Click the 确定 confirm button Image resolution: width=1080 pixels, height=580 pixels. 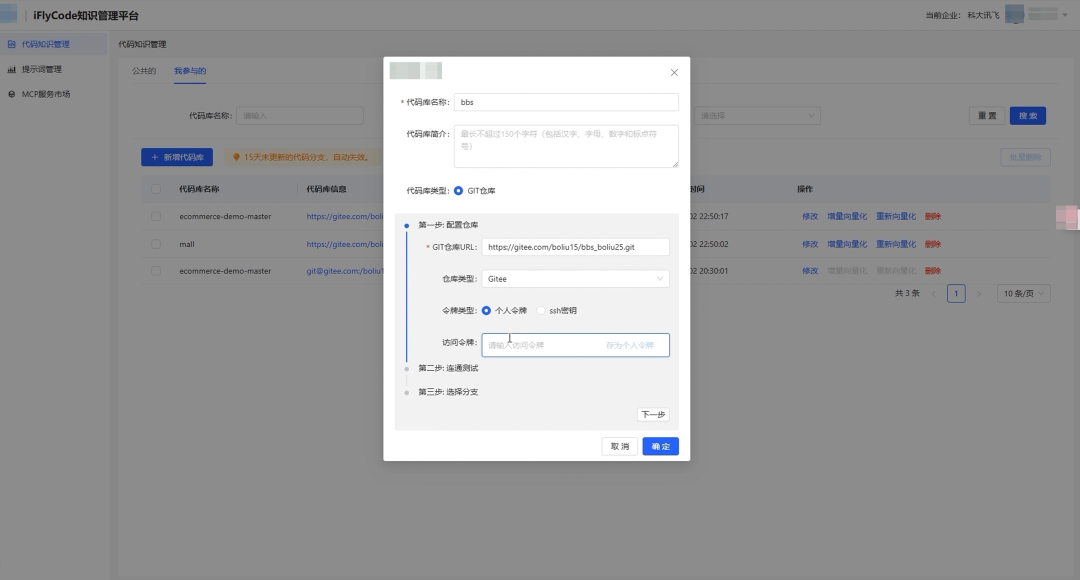660,446
